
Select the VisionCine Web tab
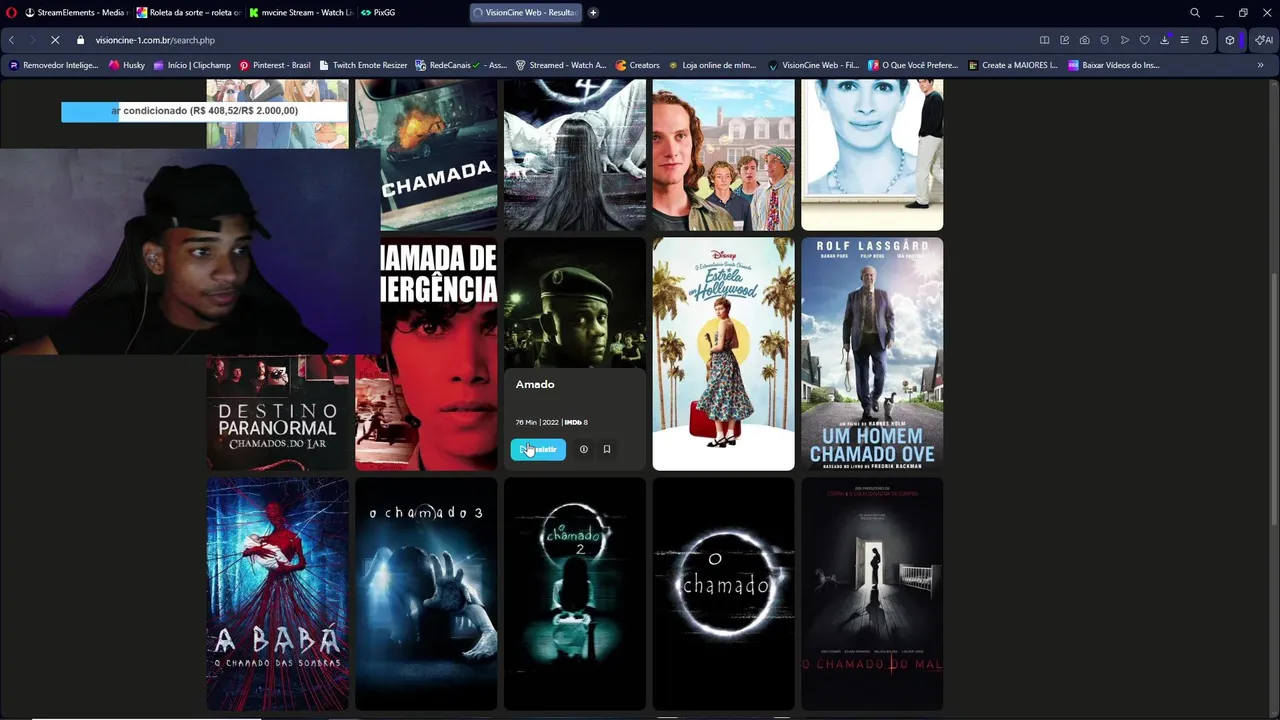525,13
